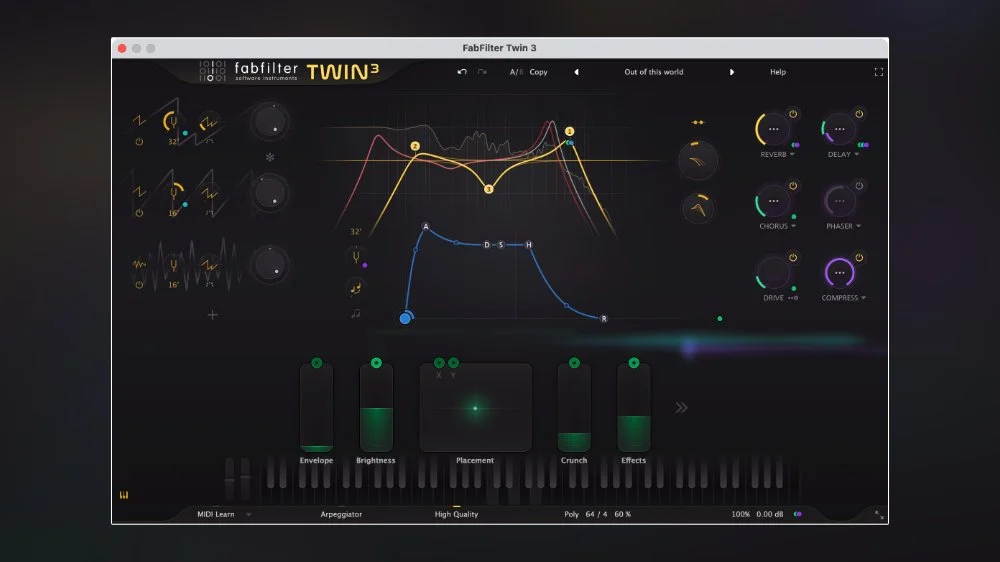1000x562 pixels.
Task: Click oscillator 2 sawtooth waveform icon
Action: 139,191
